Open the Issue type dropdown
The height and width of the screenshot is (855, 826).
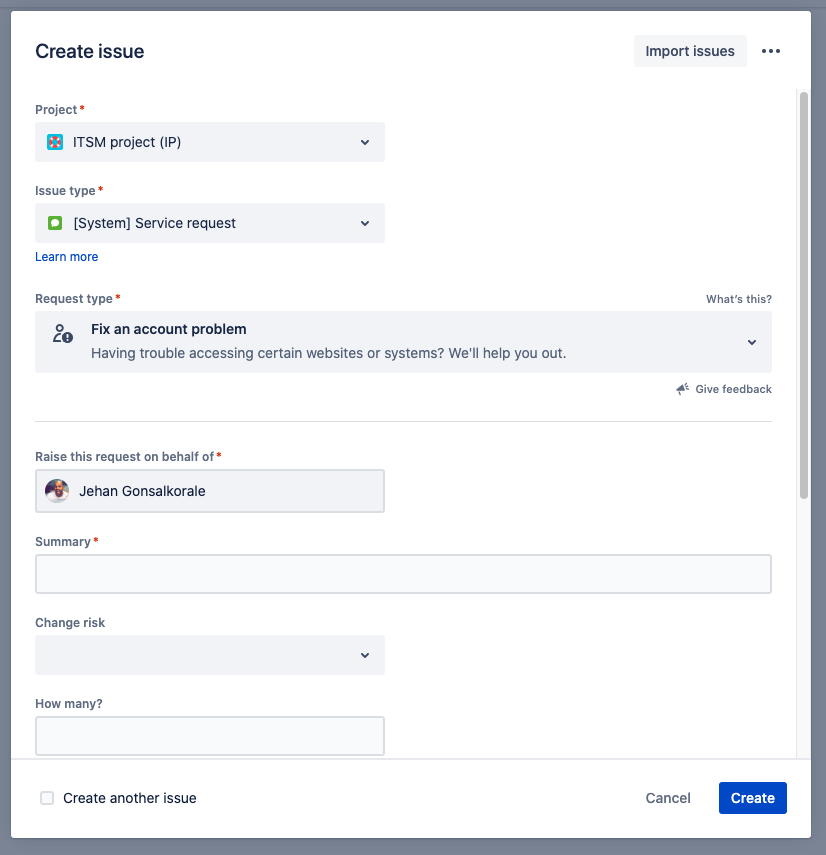210,223
